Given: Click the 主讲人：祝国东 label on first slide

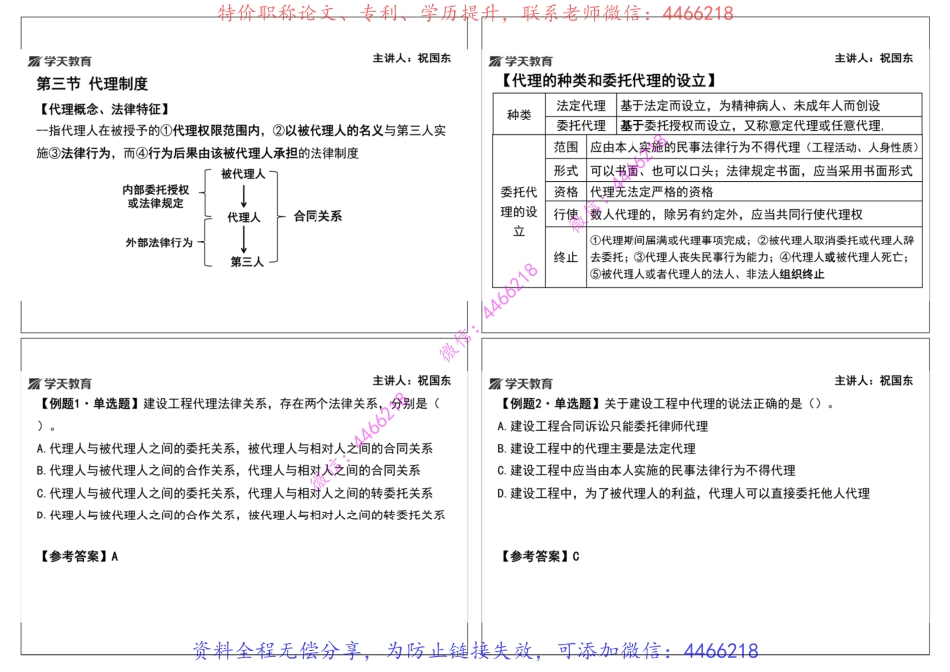Looking at the screenshot, I should [x=413, y=59].
